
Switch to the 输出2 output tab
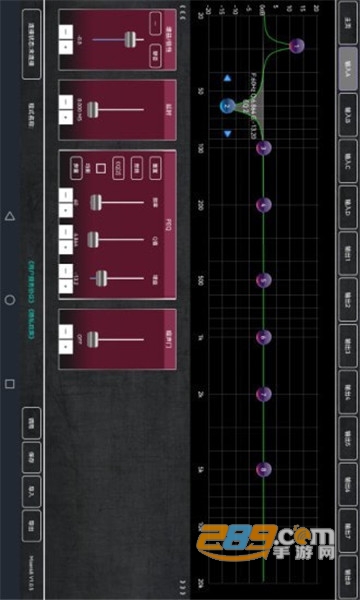[x=348, y=299]
